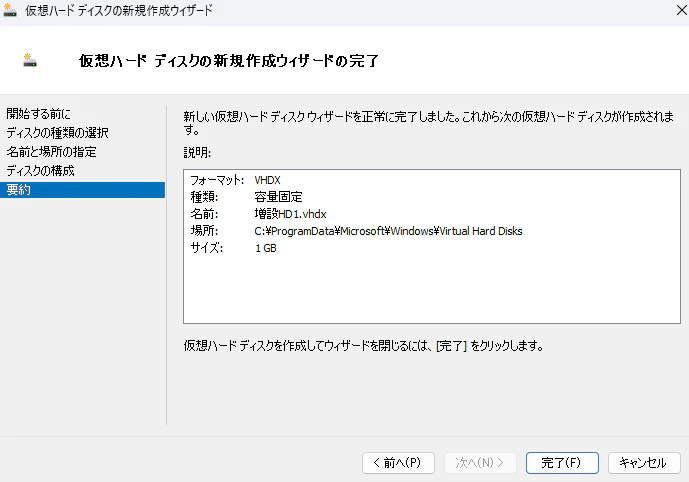Click the disabled 次へ(N) > button
Screen dimensions: 689x482
480,463
